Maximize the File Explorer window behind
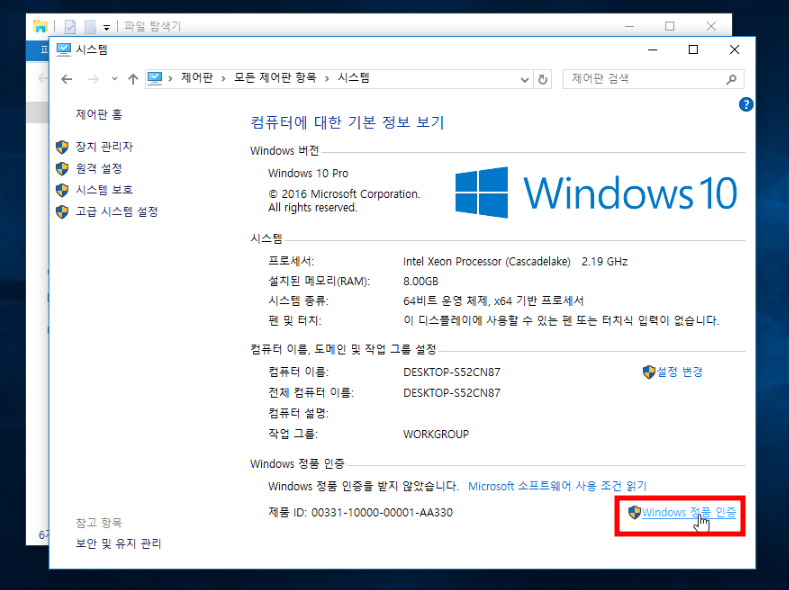Viewport: 789px width, 590px height. (669, 26)
